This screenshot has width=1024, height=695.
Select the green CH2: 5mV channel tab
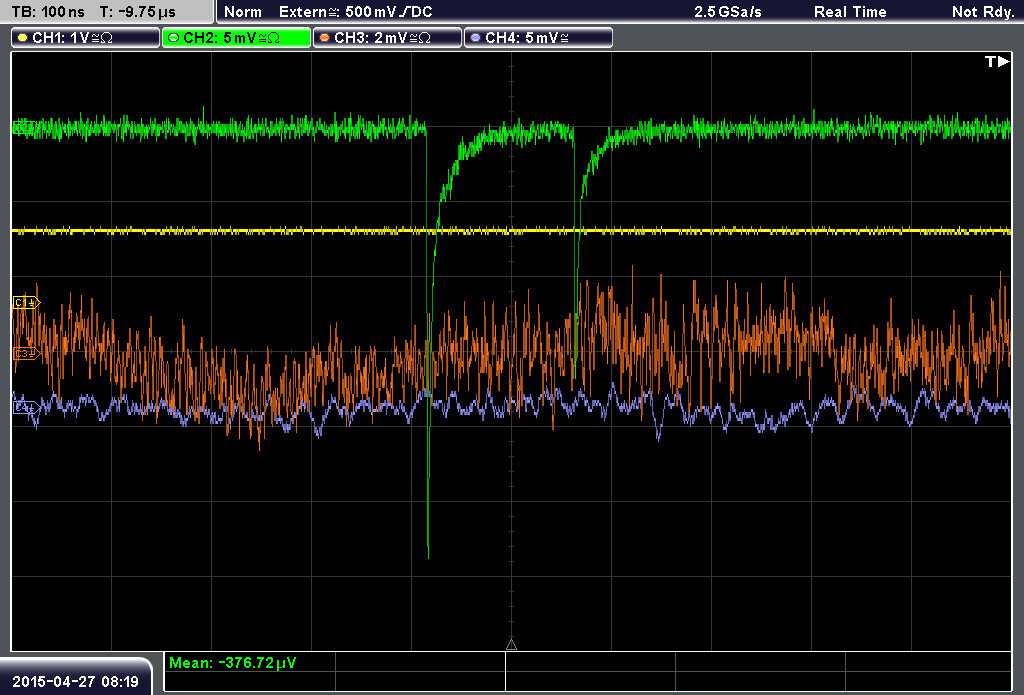(236, 38)
